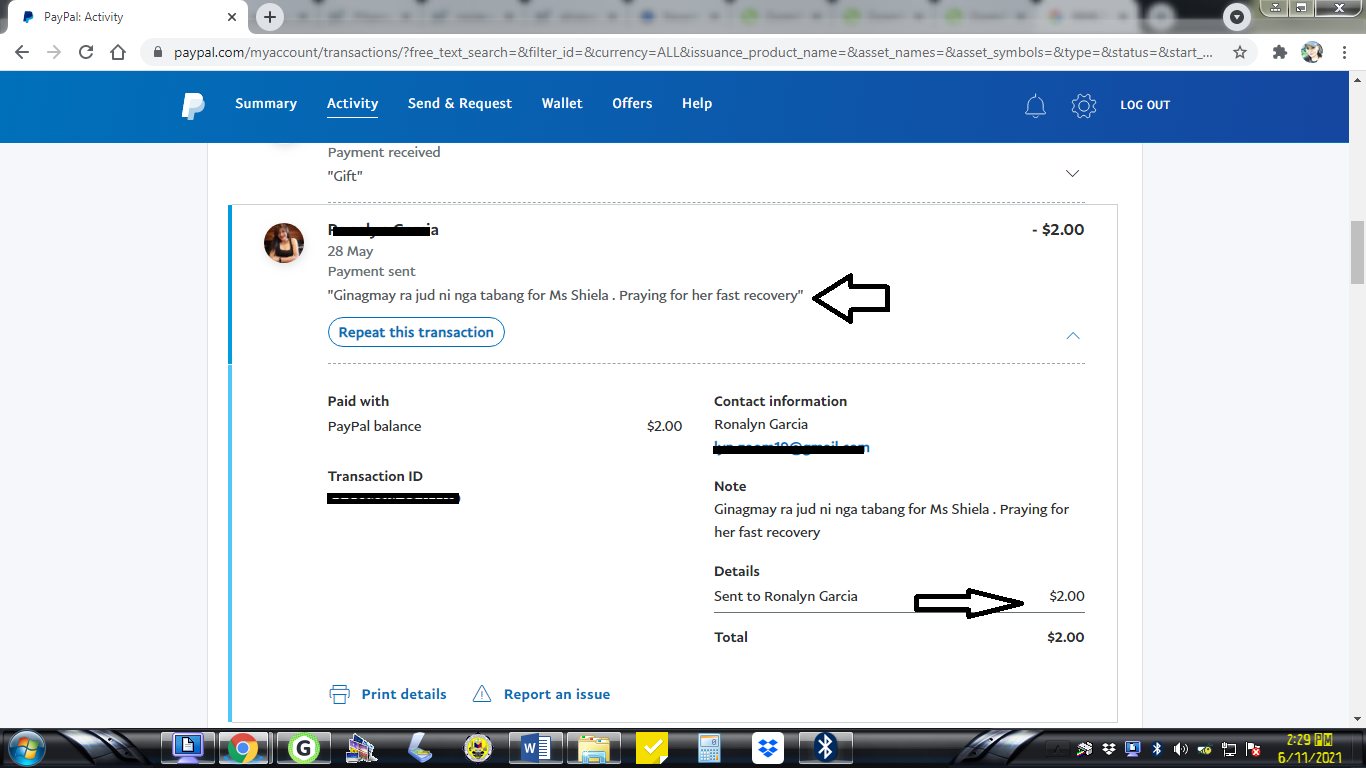Screen dimensions: 1366x768
Task: Click "Sent to Ronalyn Garcia" details row
Action: pos(899,596)
